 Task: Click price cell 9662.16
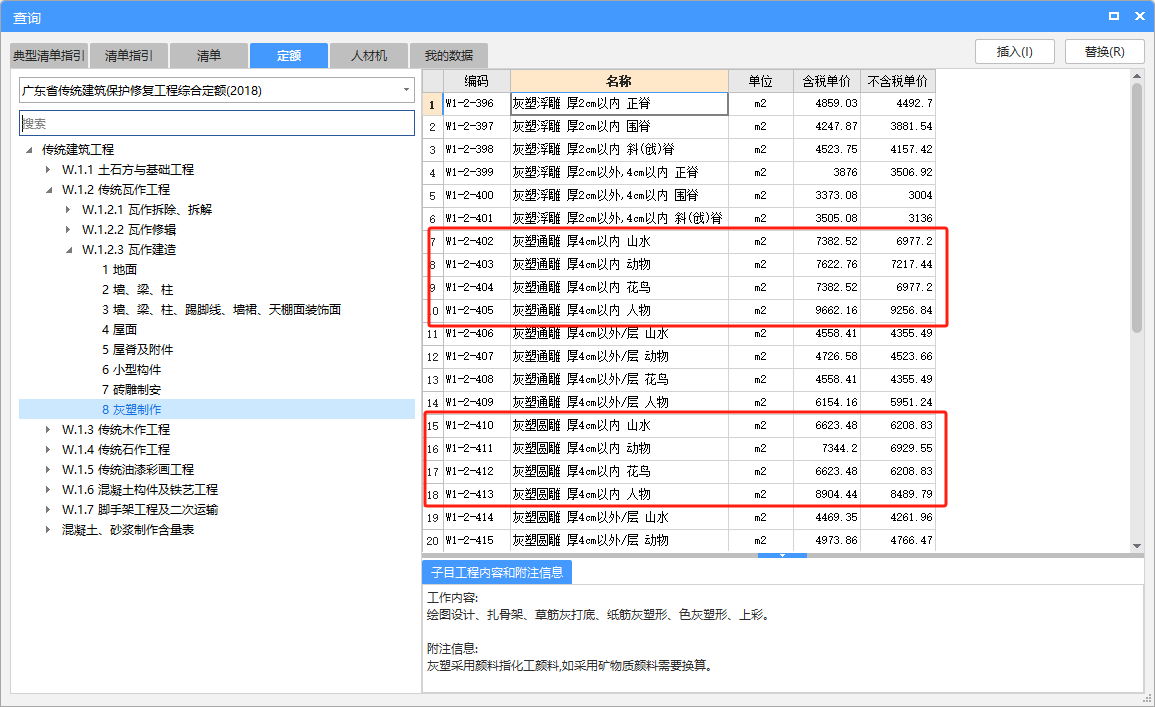click(826, 311)
